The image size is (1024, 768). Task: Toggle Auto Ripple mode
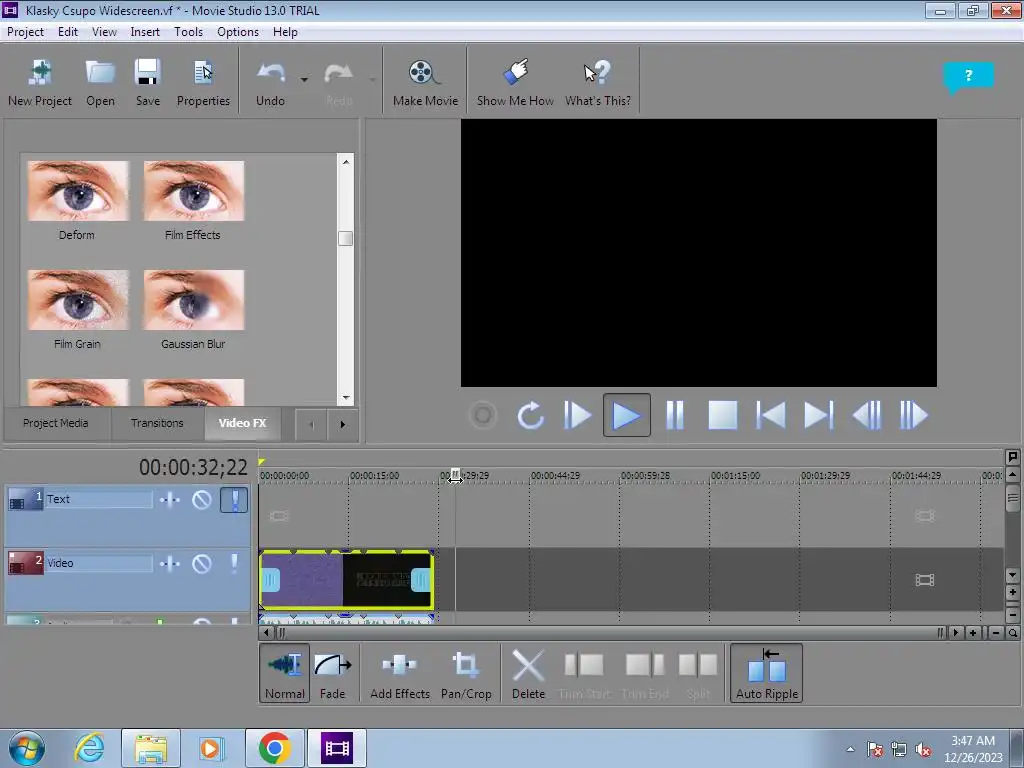click(x=767, y=673)
